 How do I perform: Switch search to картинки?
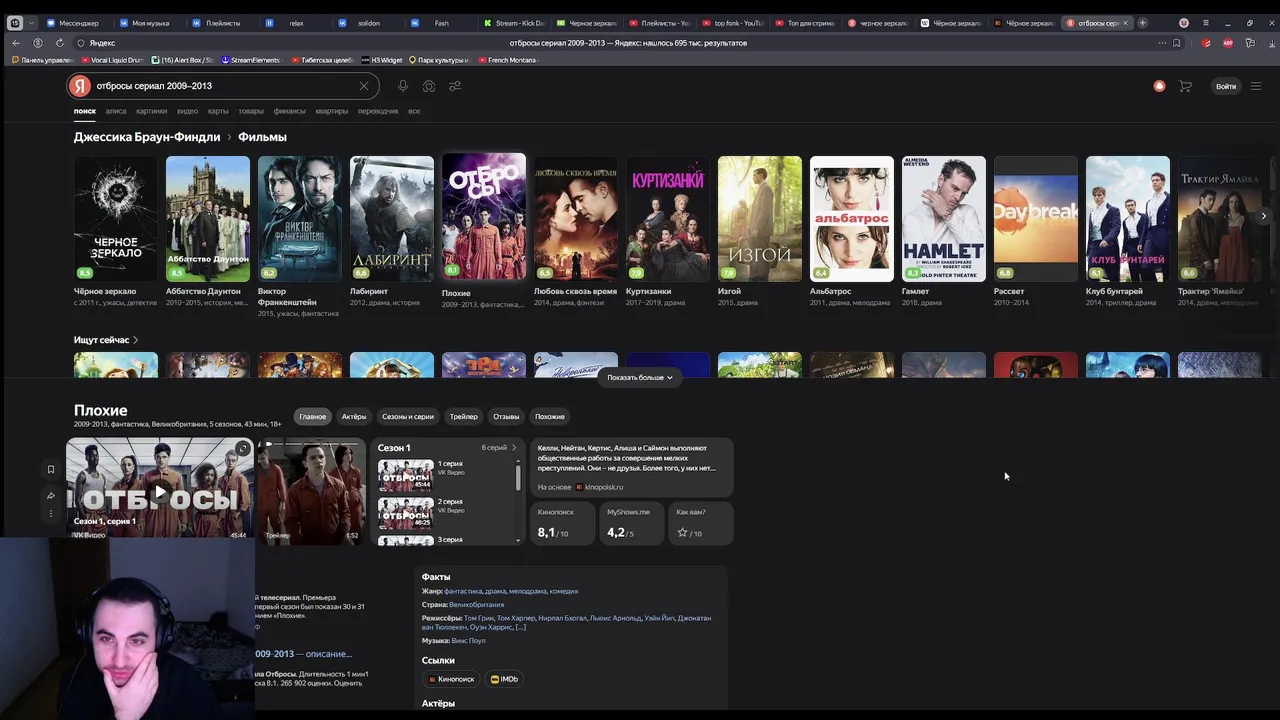[152, 111]
